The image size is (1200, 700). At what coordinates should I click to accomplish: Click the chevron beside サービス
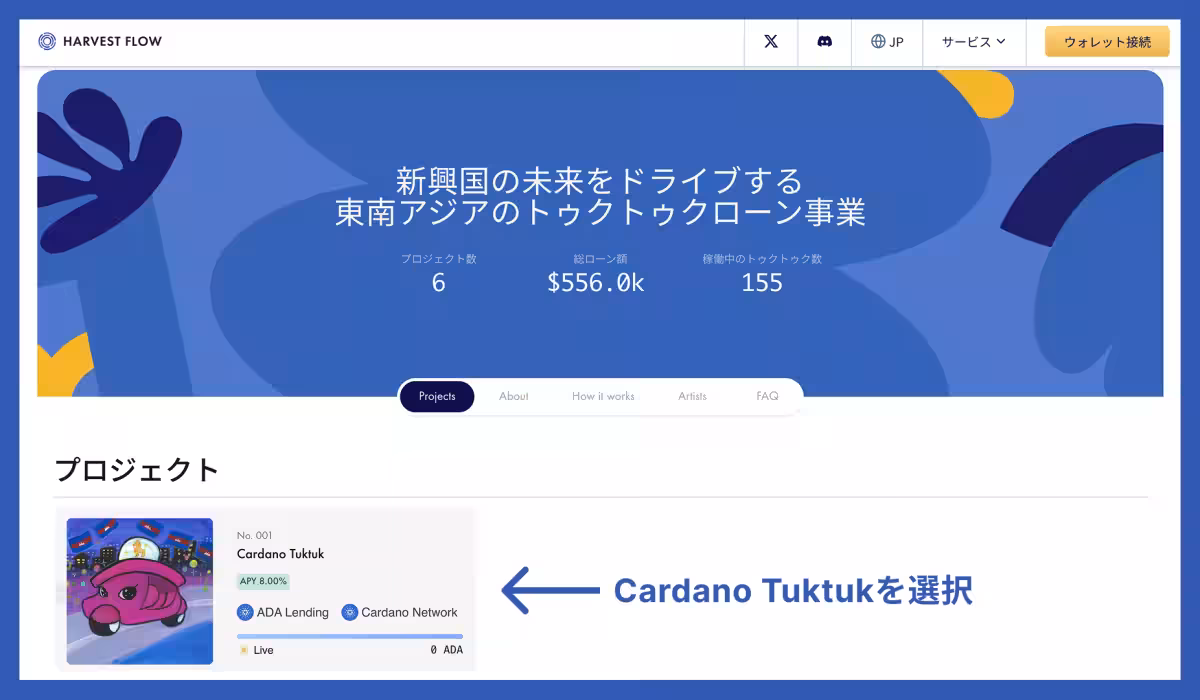(x=1001, y=42)
